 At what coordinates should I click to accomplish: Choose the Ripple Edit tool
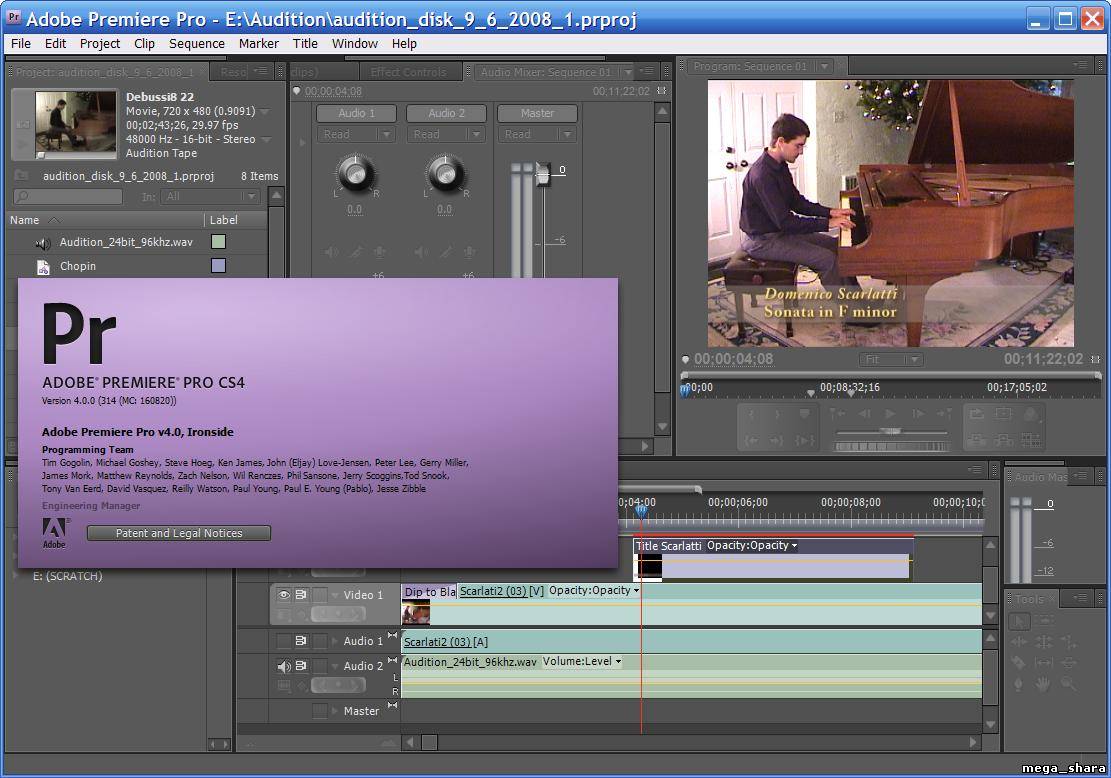1018,642
